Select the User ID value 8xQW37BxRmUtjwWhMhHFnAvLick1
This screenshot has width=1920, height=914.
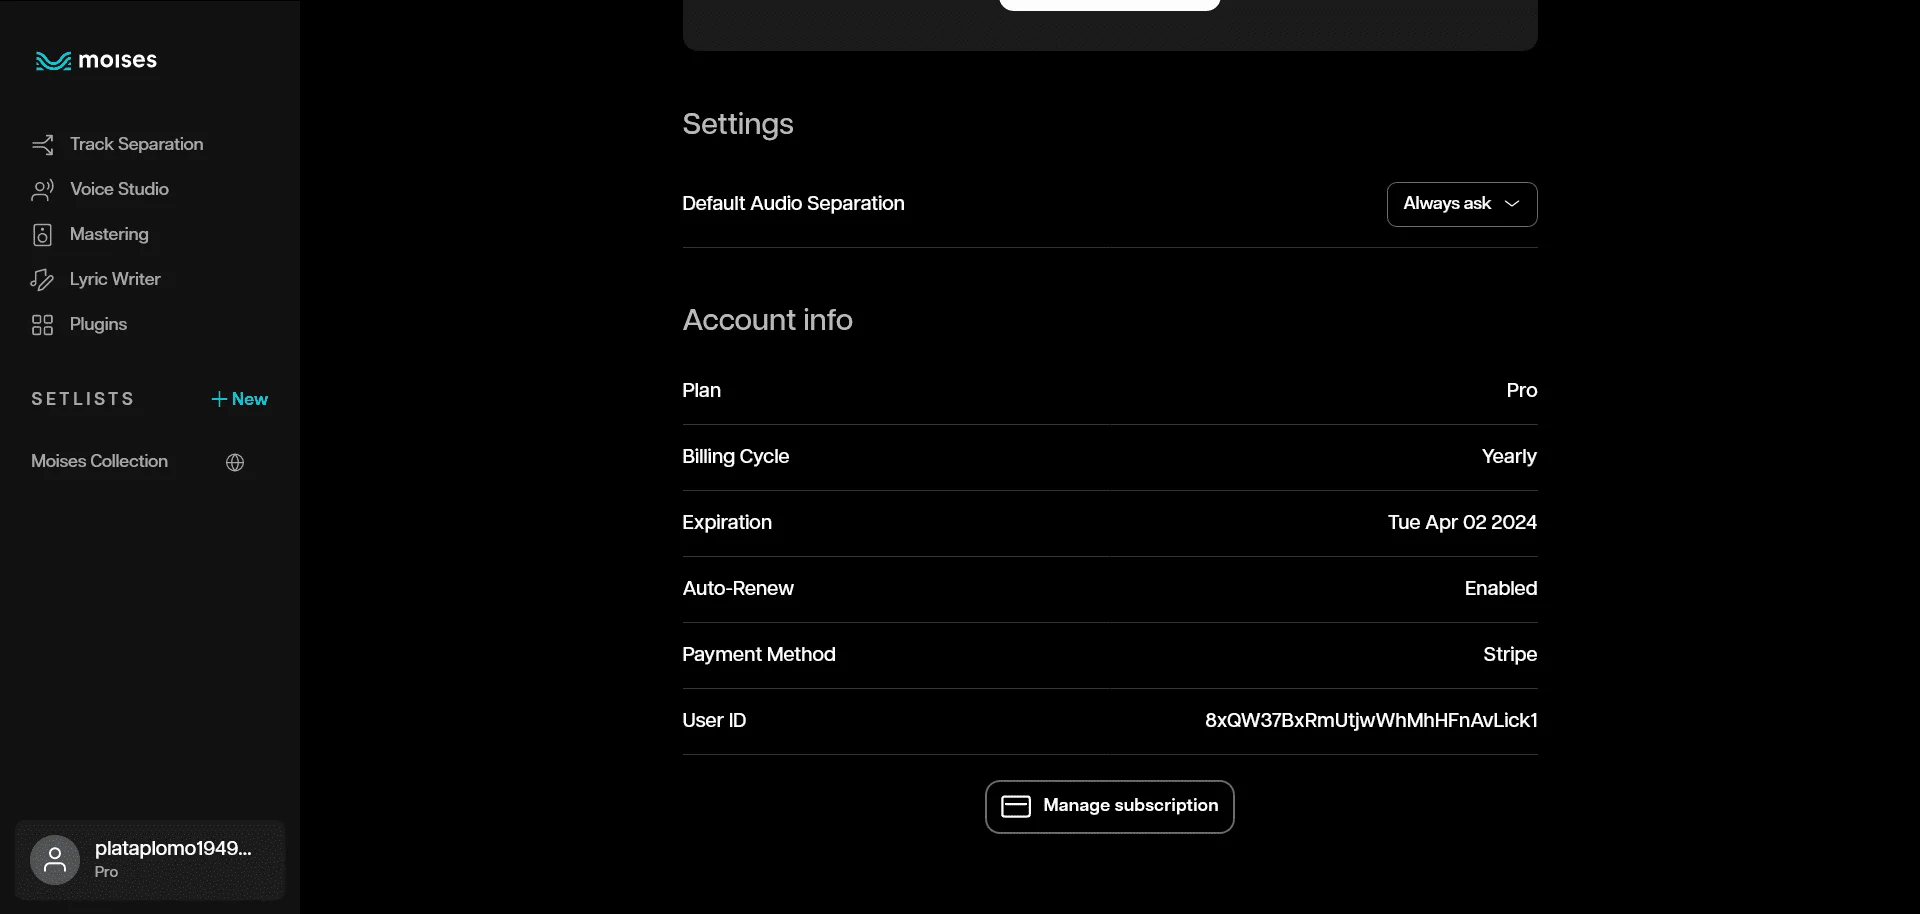1371,721
